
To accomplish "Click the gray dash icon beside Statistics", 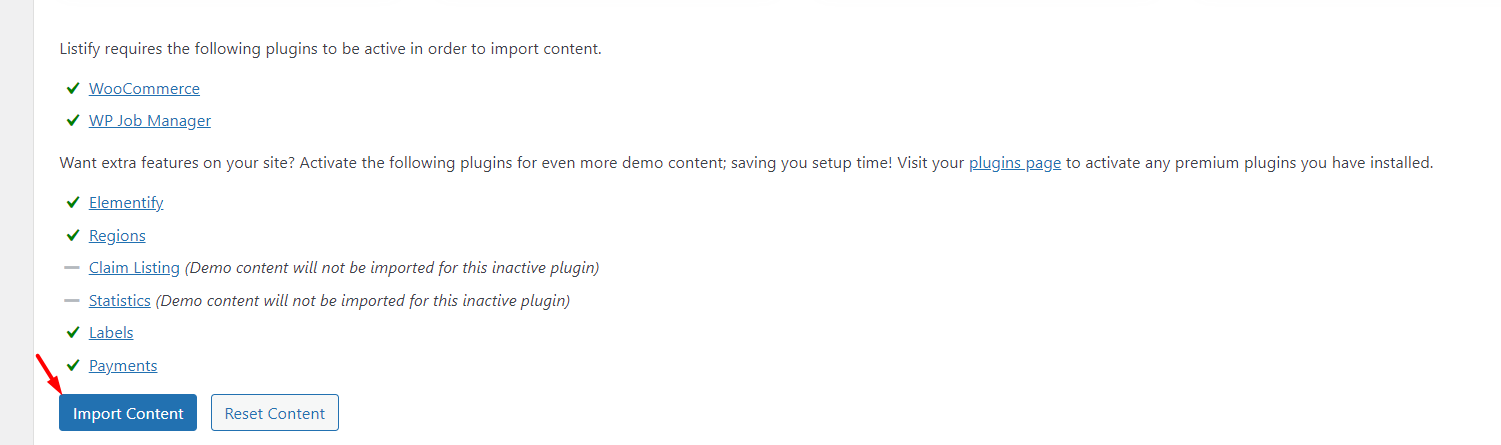I will click(72, 300).
